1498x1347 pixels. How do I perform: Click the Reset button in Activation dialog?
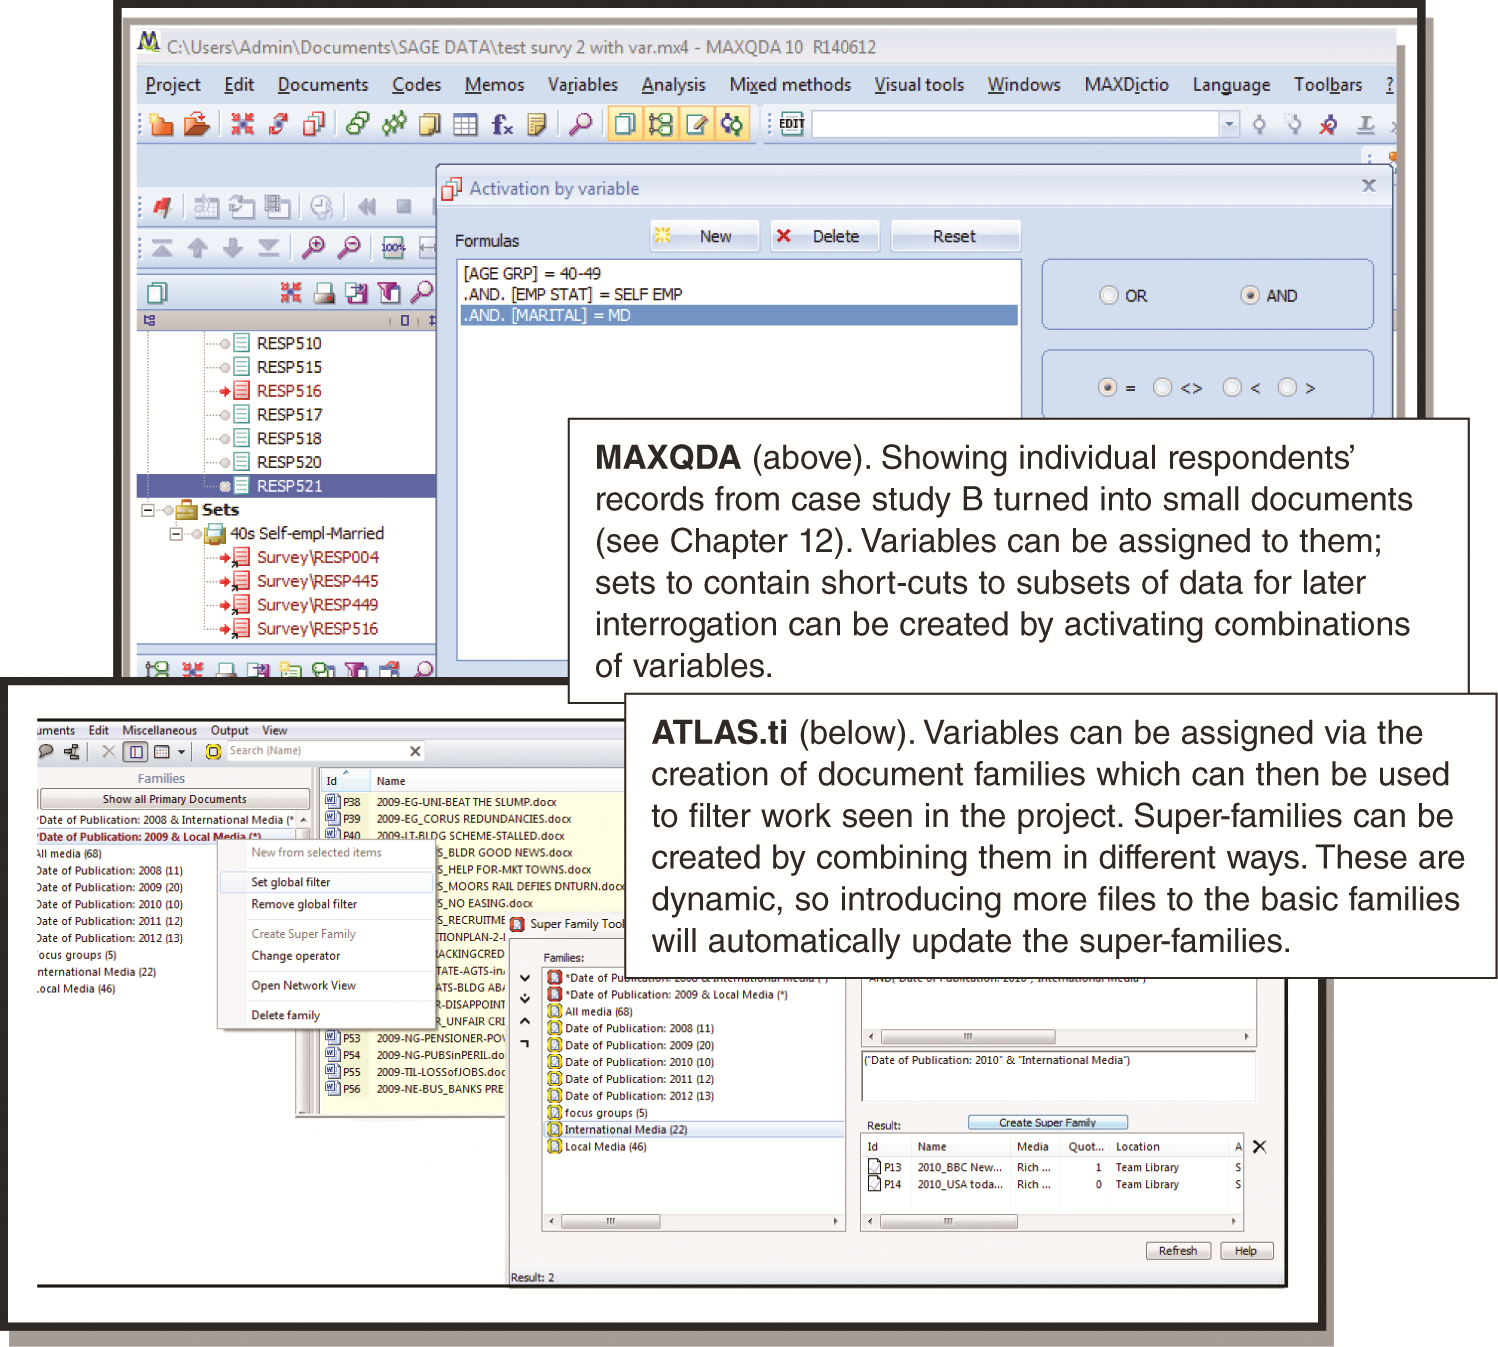click(955, 236)
